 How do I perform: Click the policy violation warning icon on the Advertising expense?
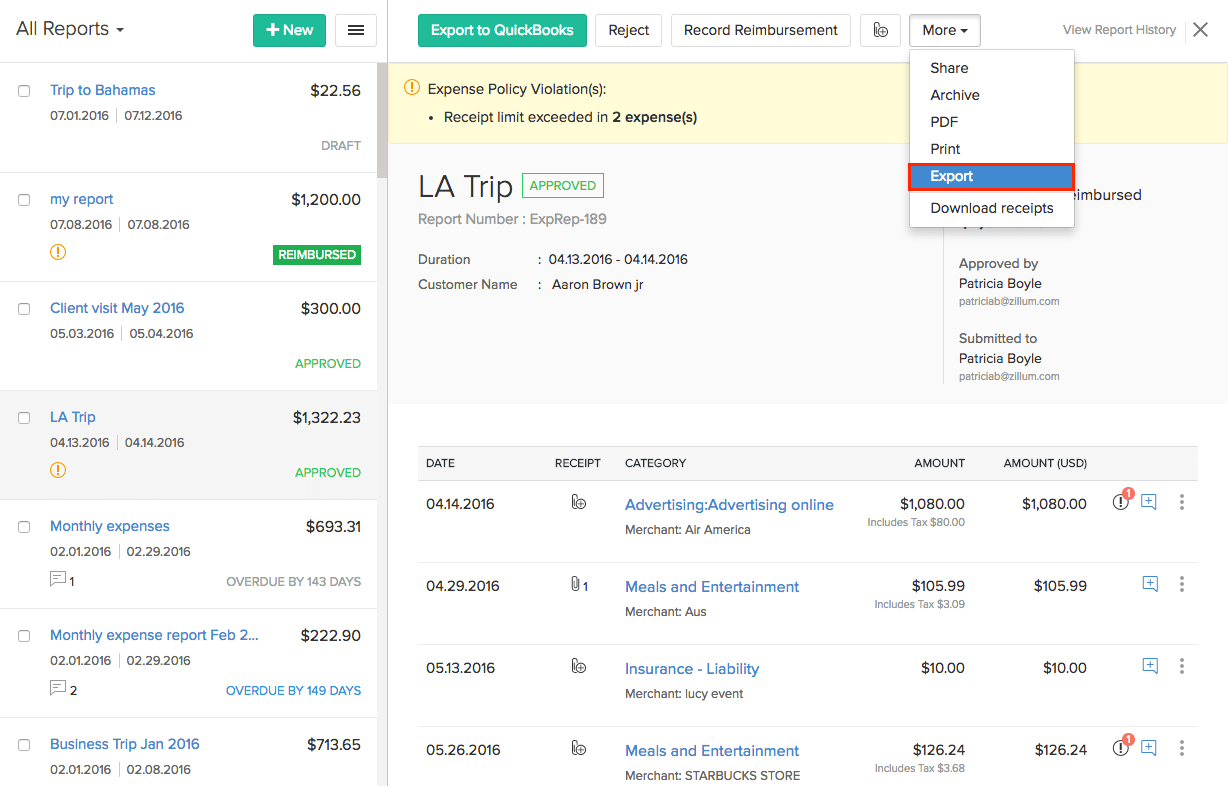pyautogui.click(x=1121, y=502)
